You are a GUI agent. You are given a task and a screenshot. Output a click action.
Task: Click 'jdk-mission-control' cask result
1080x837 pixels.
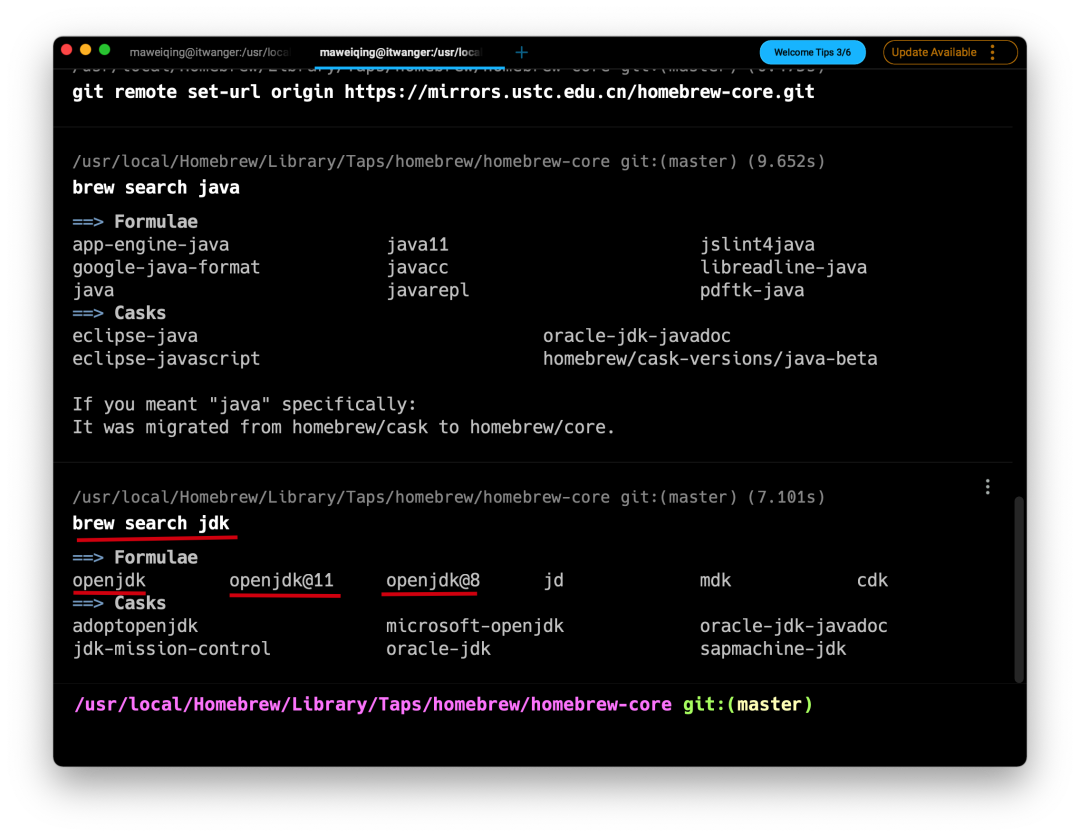172,649
